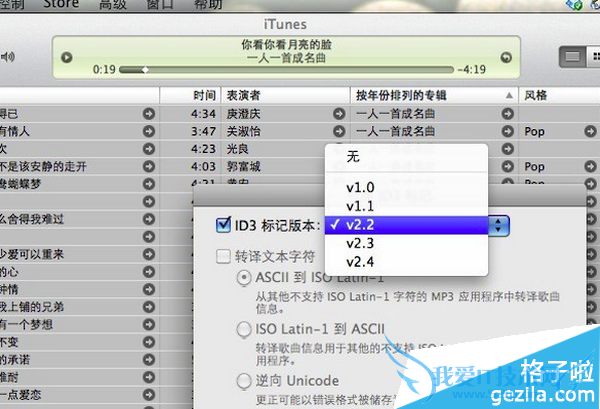The height and width of the screenshot is (409, 600).
Task: Choose v2.3 in the ID3 version menu
Action: point(406,243)
